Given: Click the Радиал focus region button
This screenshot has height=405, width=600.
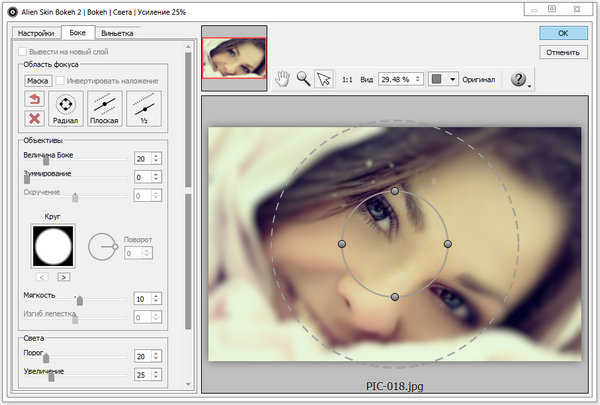Looking at the screenshot, I should tap(66, 108).
